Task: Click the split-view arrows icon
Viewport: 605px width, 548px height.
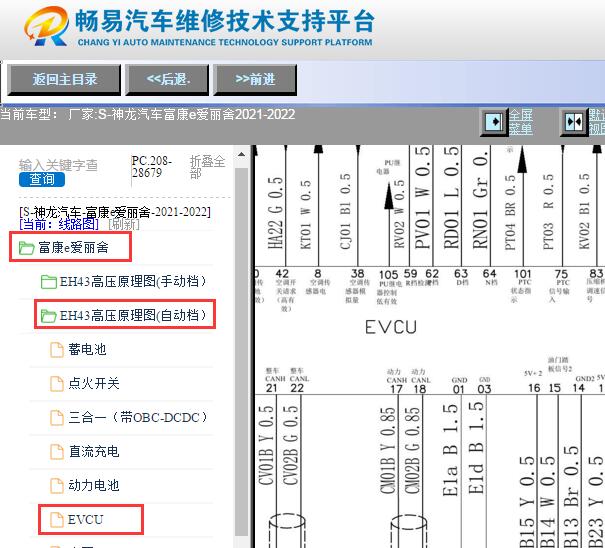Action: (573, 122)
